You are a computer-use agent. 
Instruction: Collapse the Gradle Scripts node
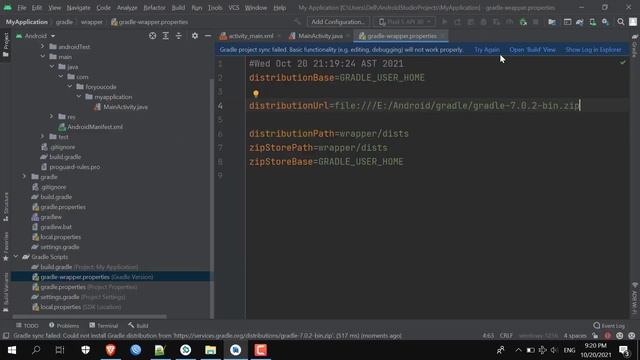tap(16, 256)
